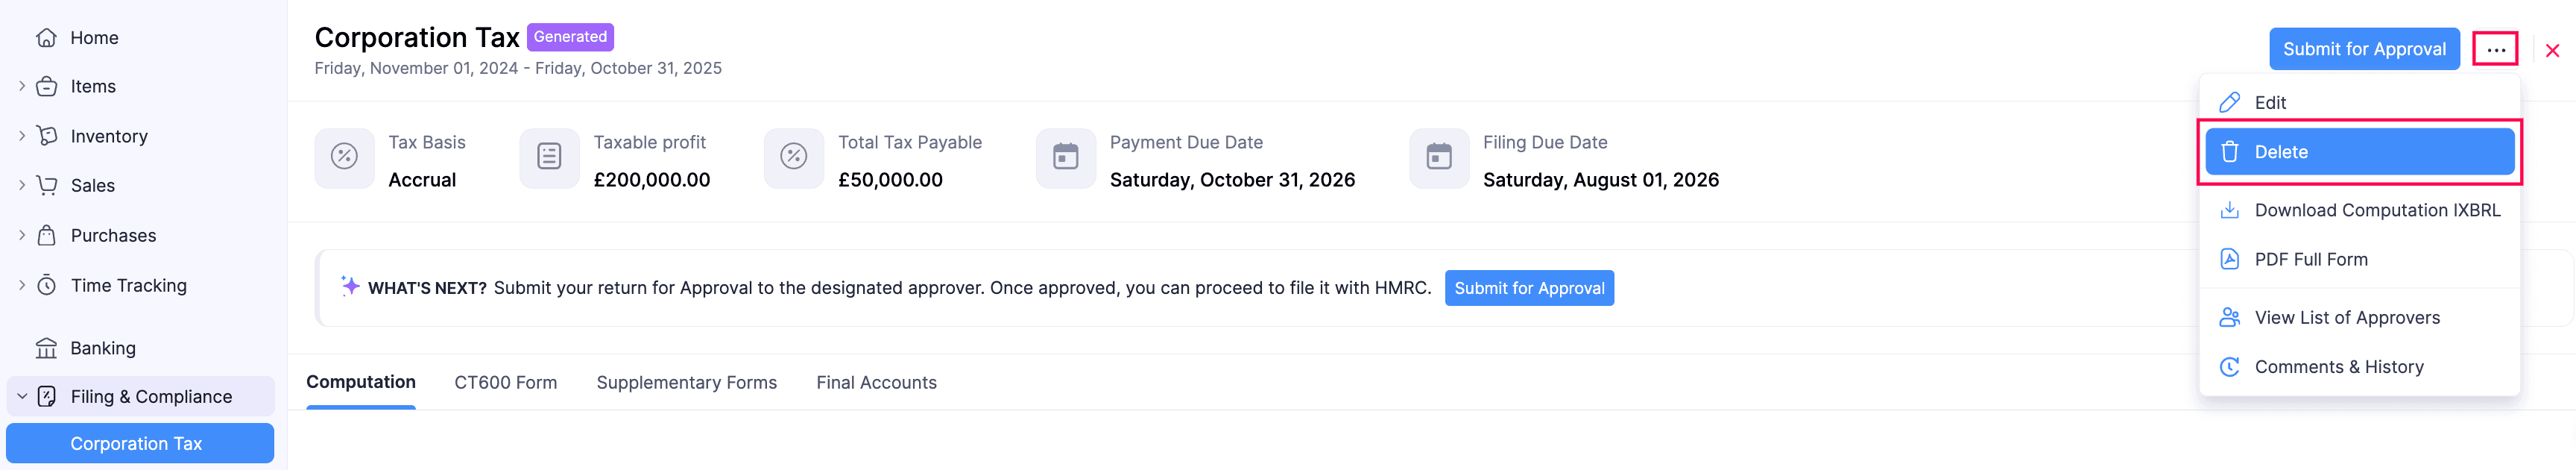Screen dimensions: 2576x470
Task: Click the Taxable profit document icon
Action: (x=549, y=157)
